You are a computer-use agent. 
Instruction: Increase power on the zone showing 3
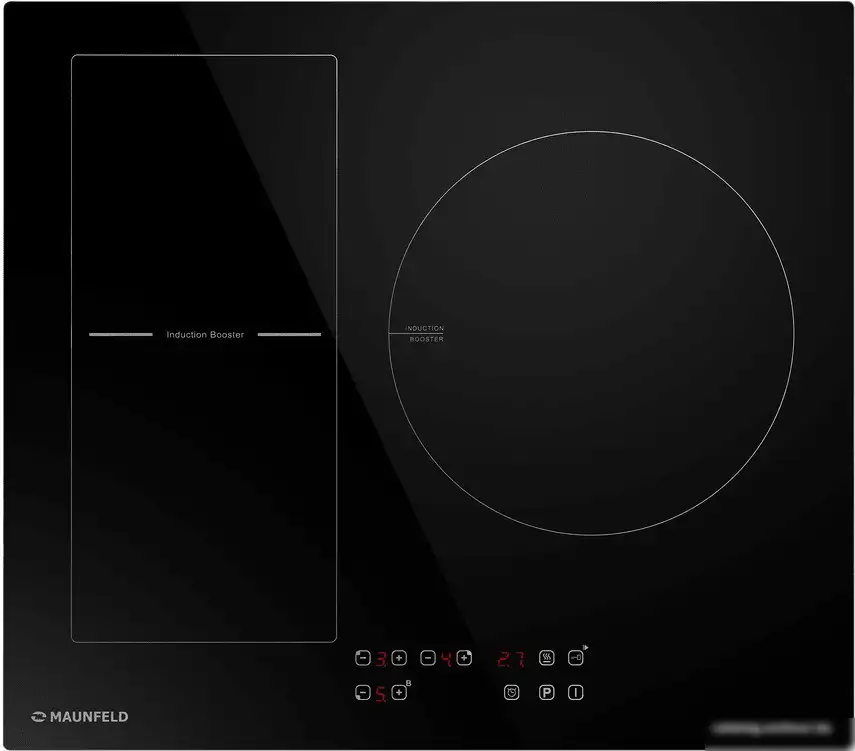pyautogui.click(x=399, y=658)
